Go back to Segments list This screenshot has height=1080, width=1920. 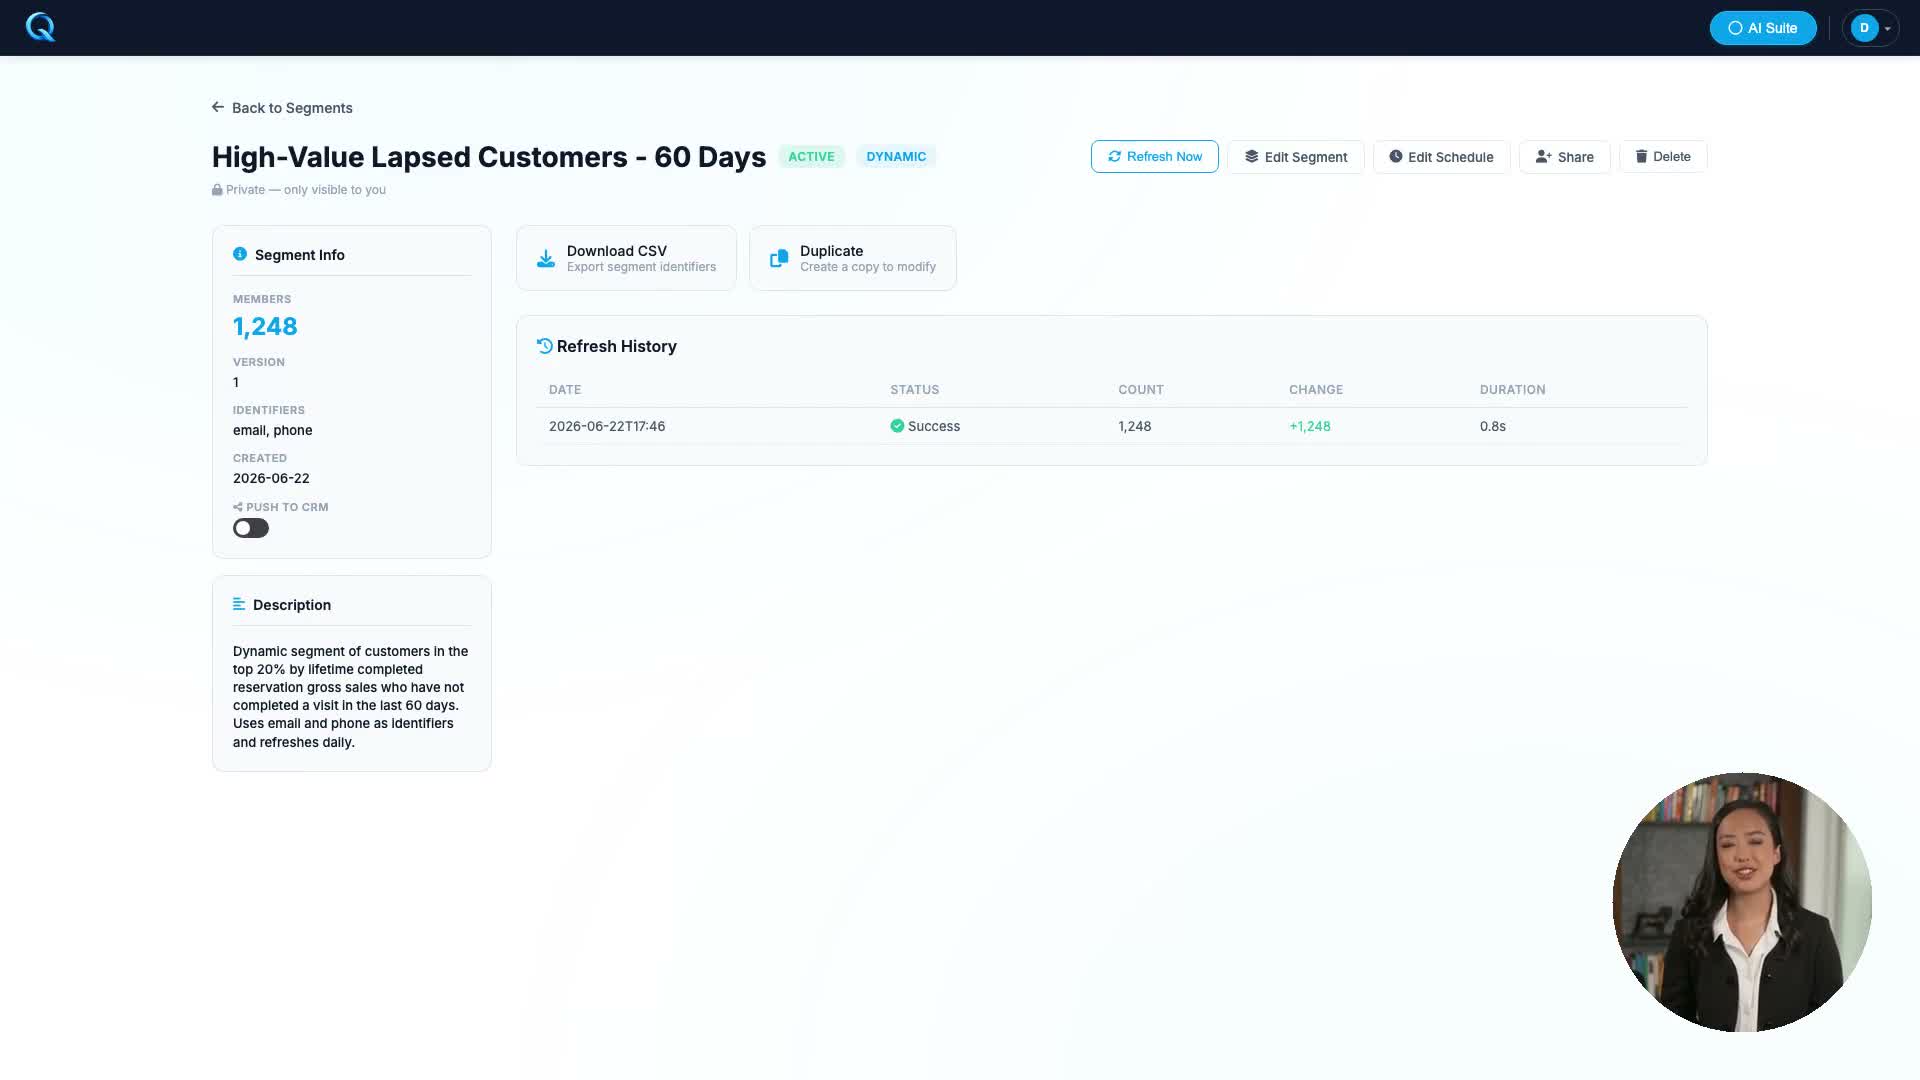[282, 108]
